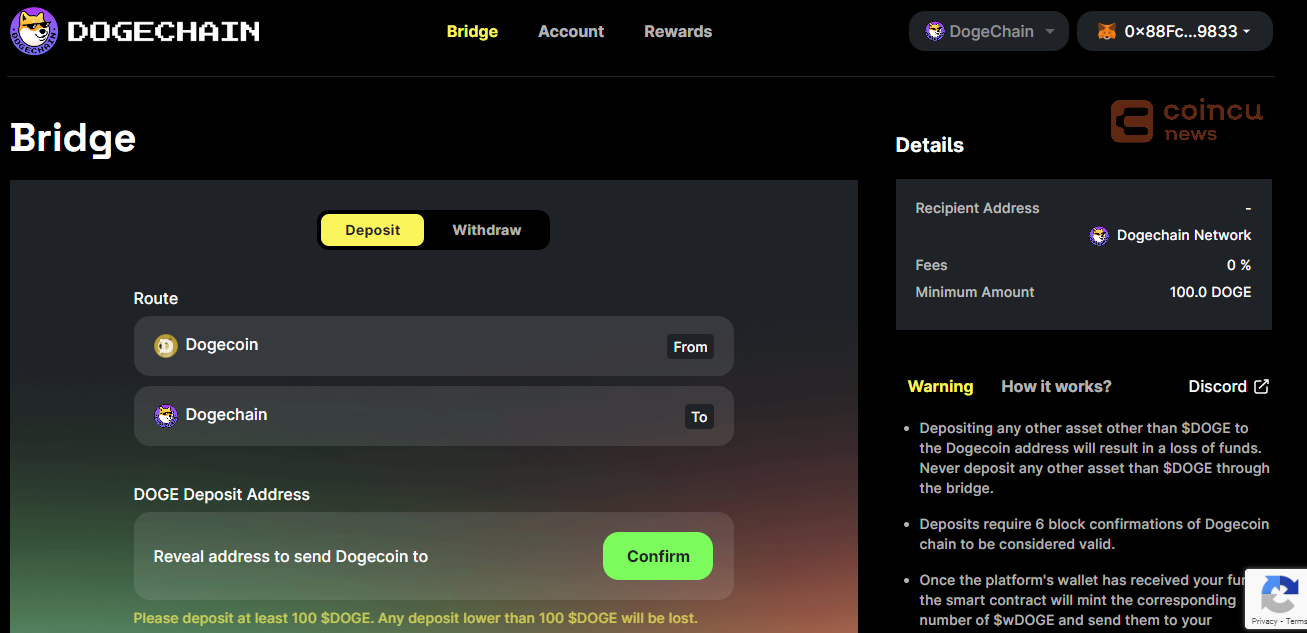Open the How it works? tab
This screenshot has width=1307, height=633.
click(x=1056, y=386)
